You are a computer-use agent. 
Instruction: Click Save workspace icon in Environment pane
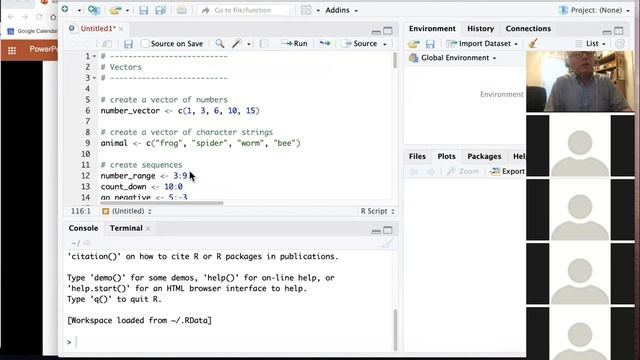coord(430,44)
